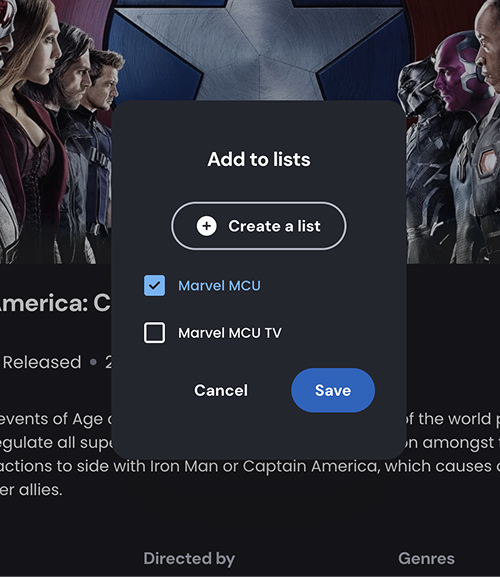The height and width of the screenshot is (577, 500).
Task: Tick the Marvel MCU TV checkbox
Action: [154, 333]
